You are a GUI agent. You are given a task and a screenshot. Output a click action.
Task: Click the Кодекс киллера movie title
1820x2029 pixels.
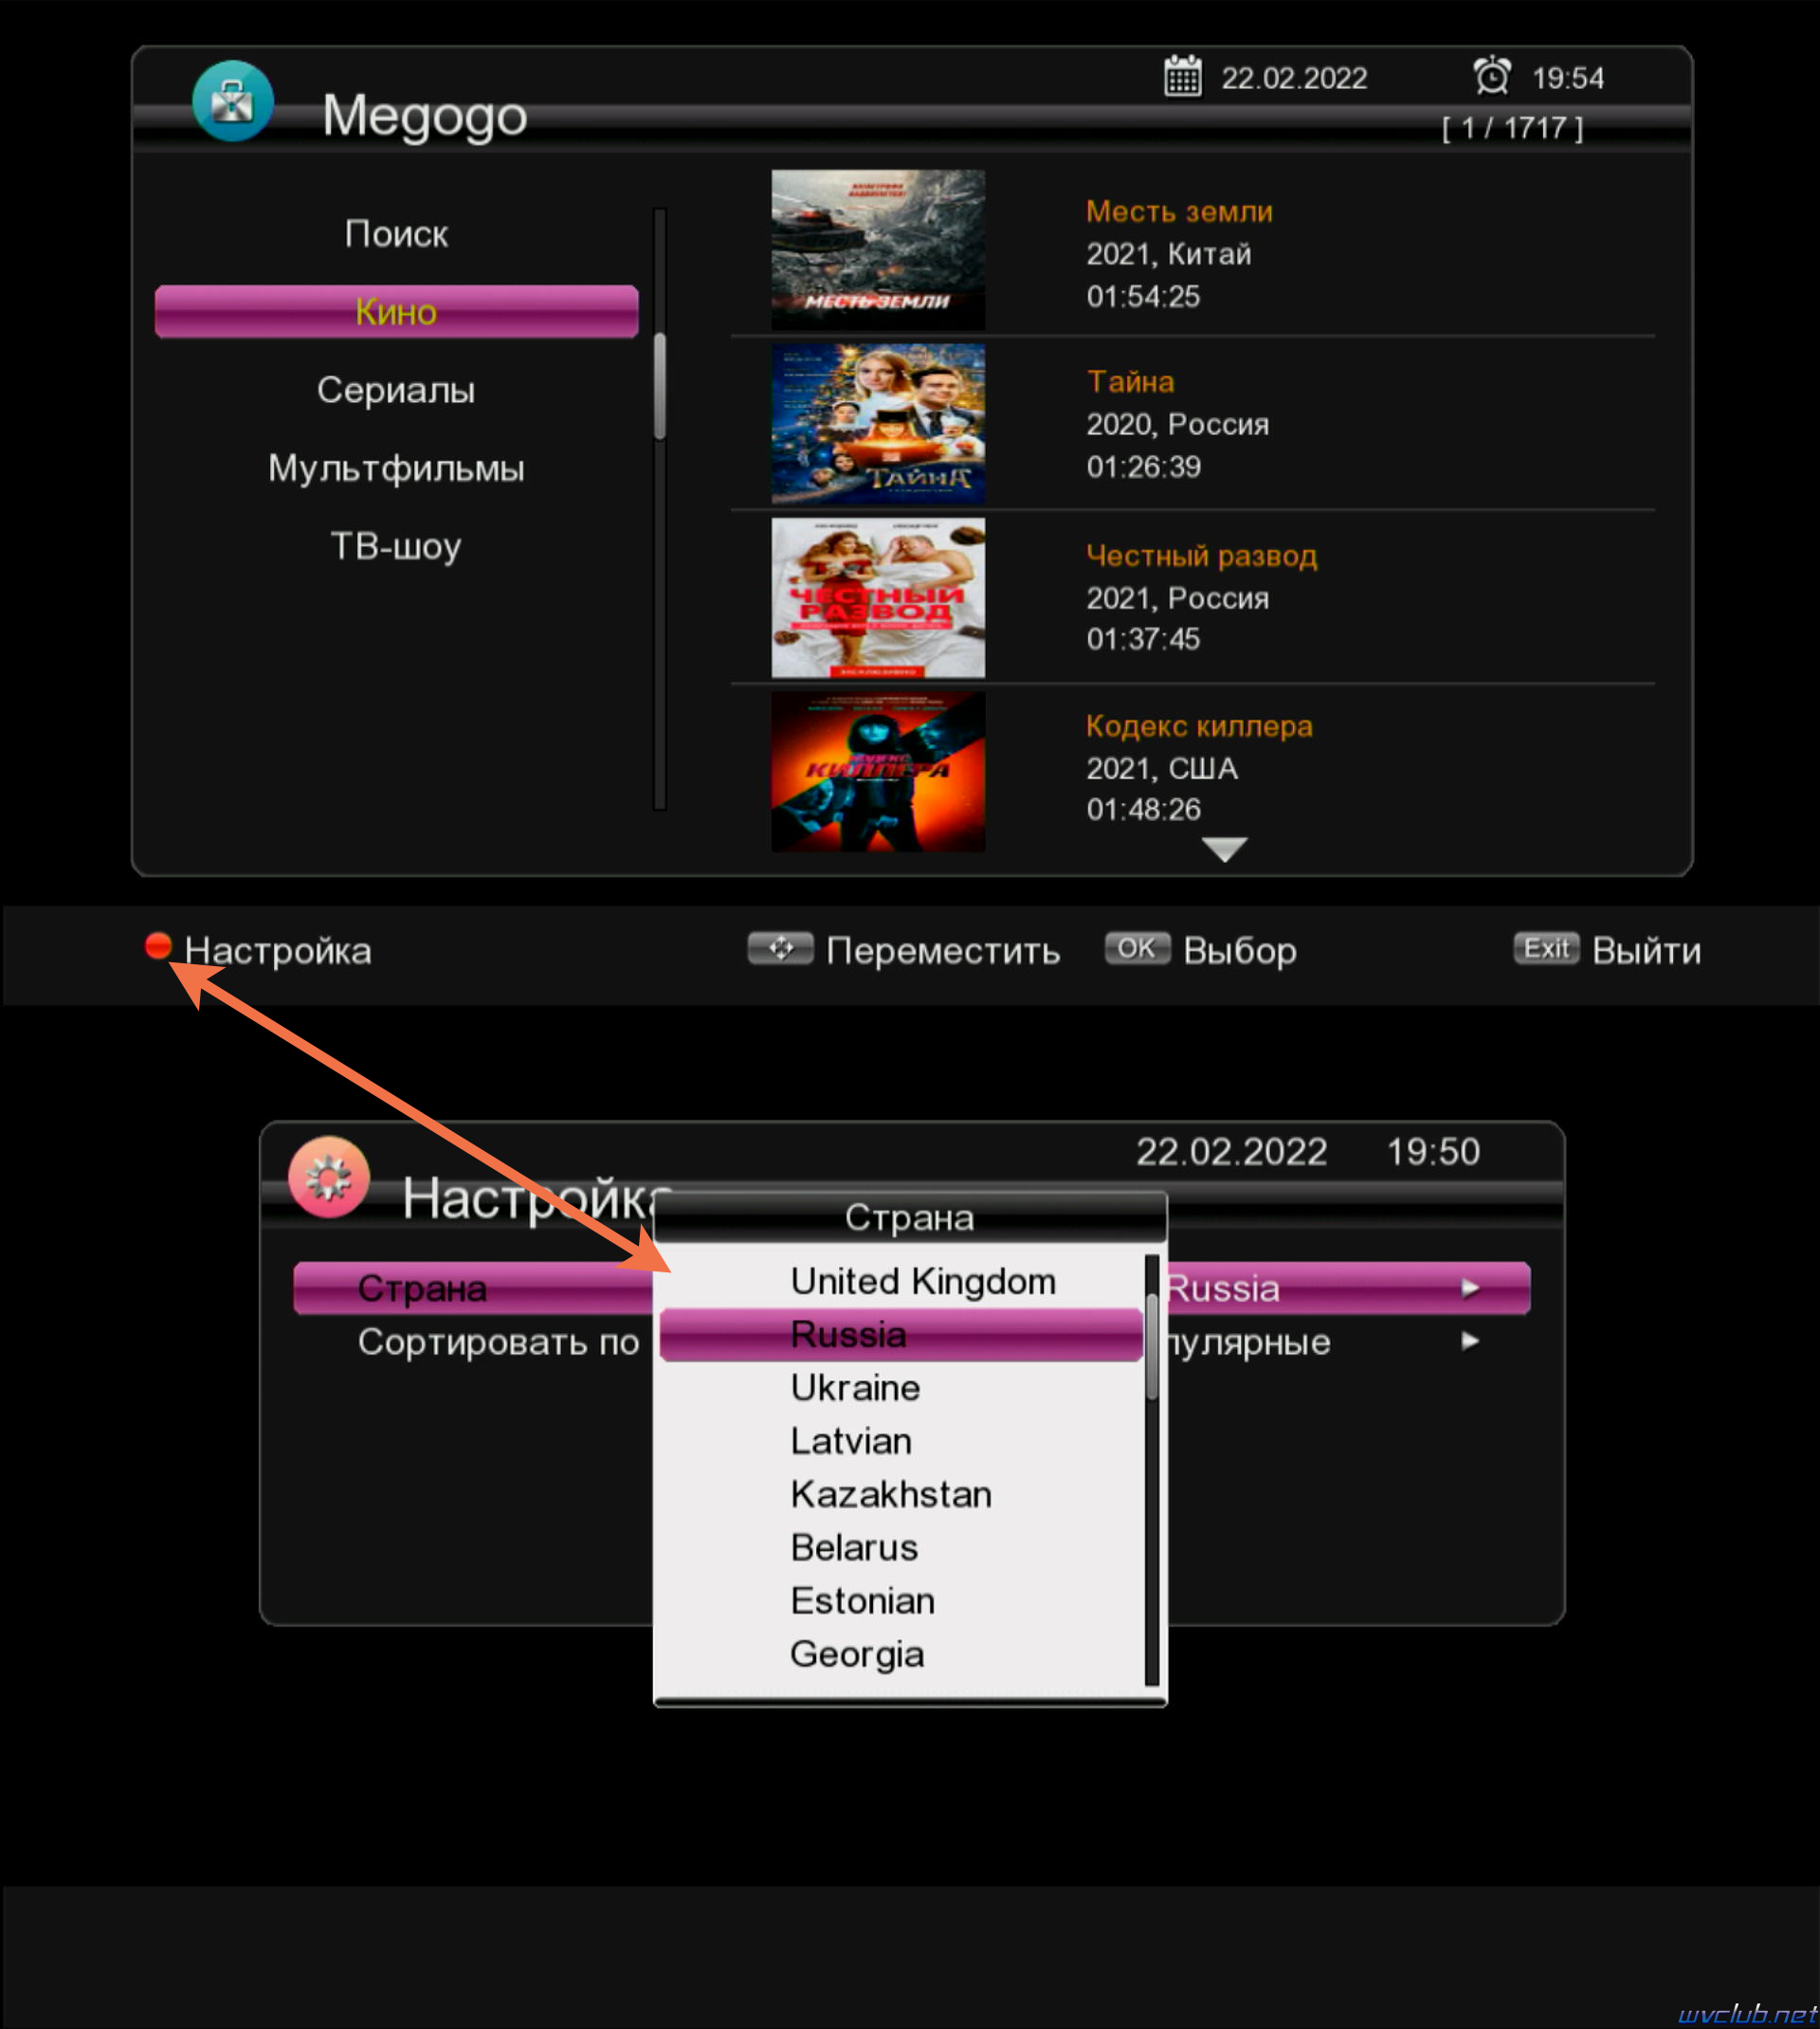click(x=1199, y=726)
